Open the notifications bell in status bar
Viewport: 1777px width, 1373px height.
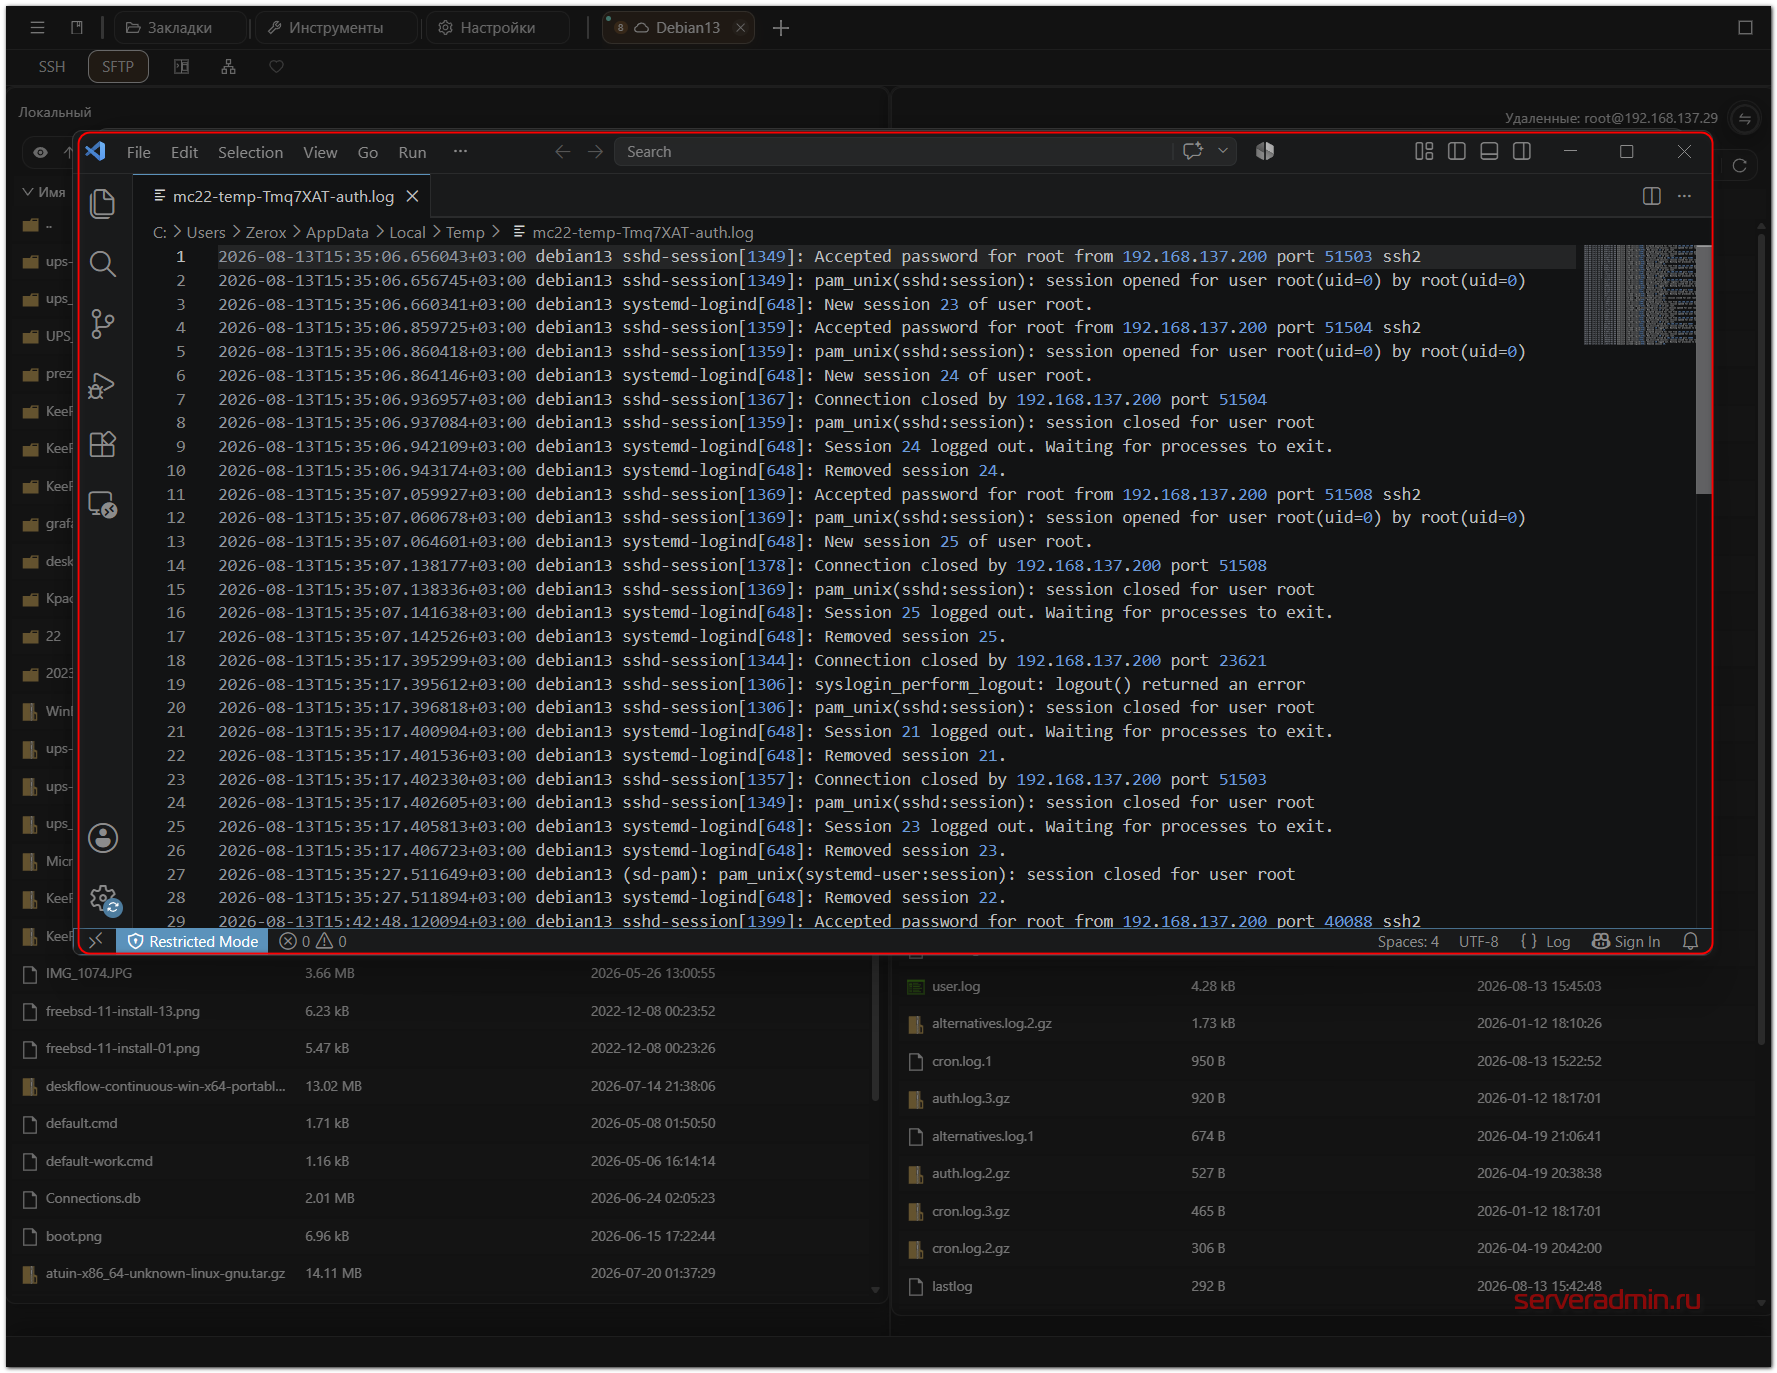point(1690,941)
